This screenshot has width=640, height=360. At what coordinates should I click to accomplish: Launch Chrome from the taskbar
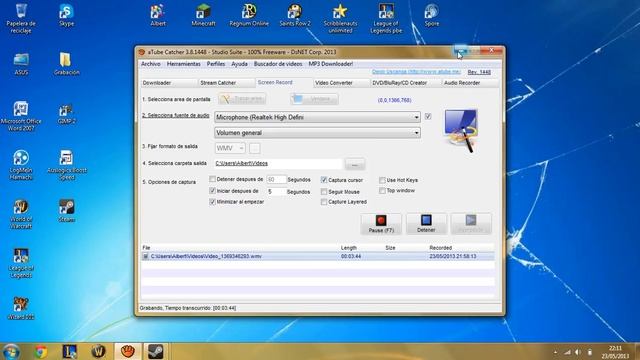coord(41,351)
